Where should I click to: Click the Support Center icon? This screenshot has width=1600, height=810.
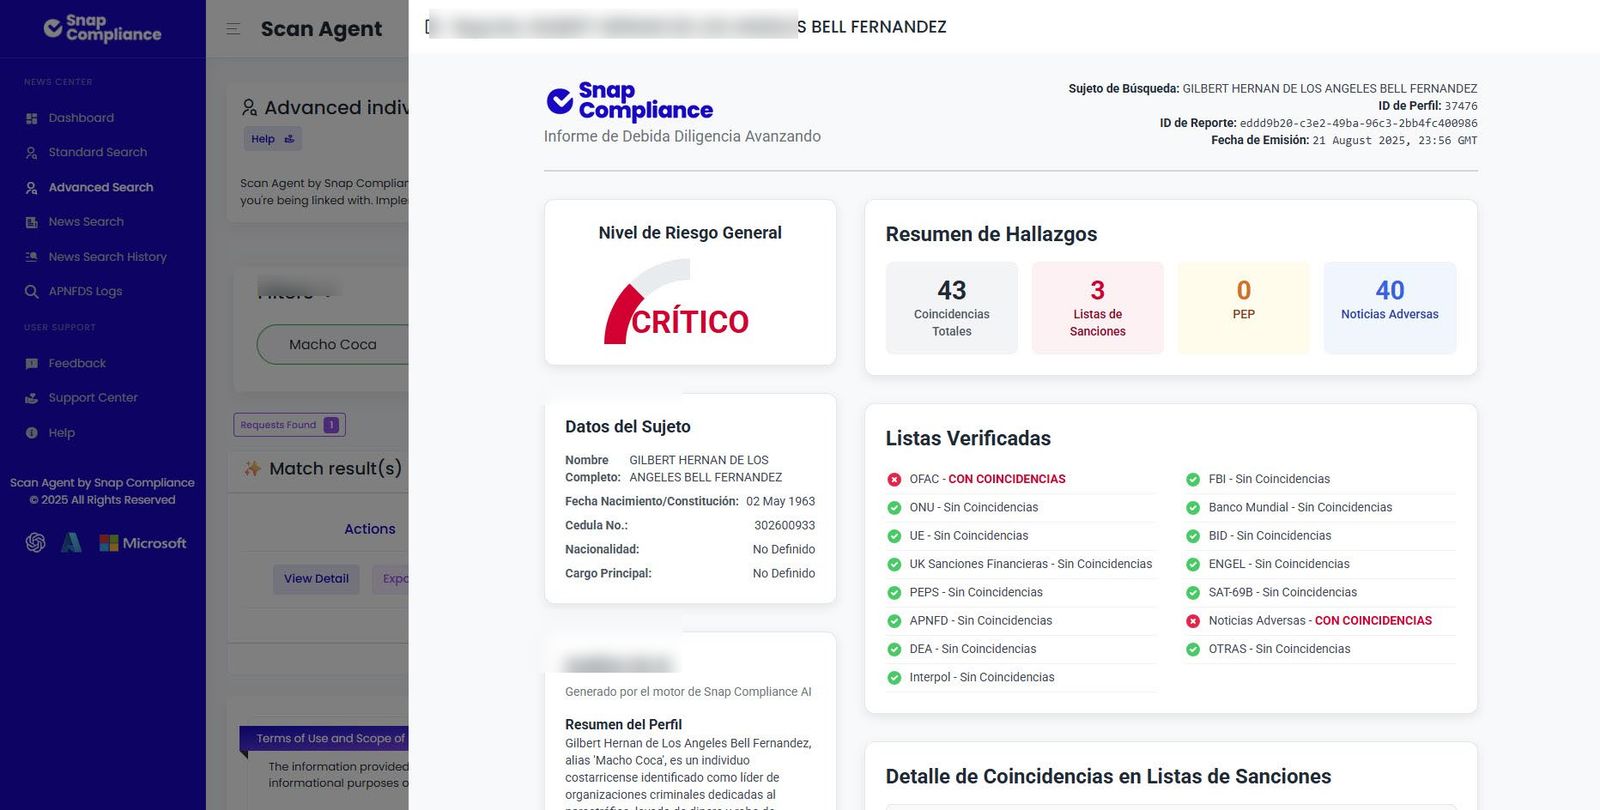point(32,398)
